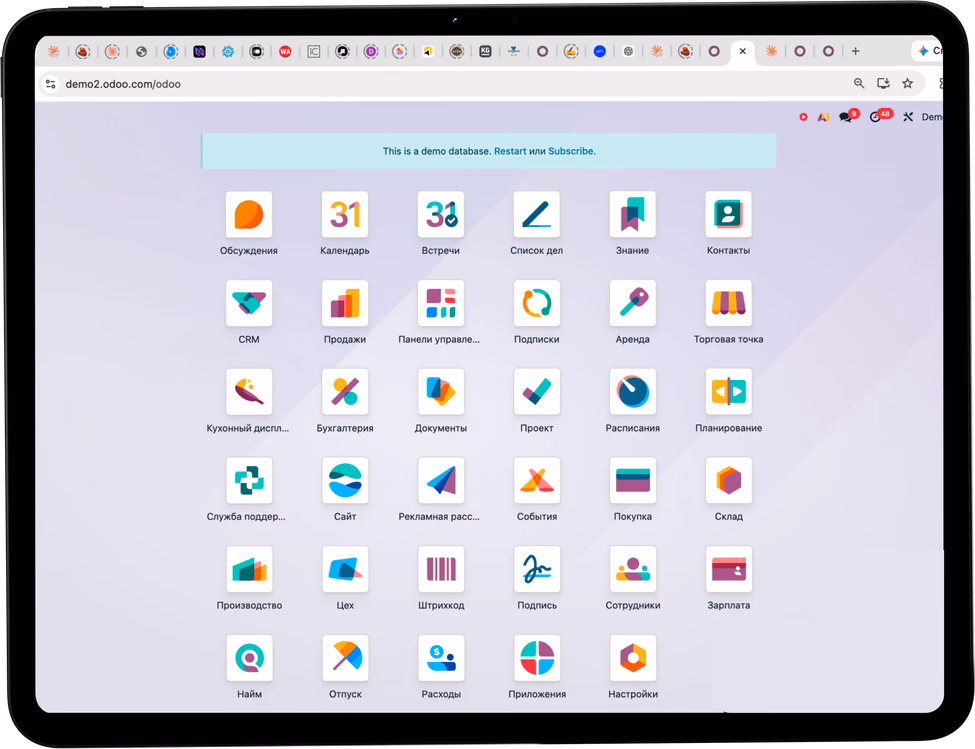This screenshot has width=975, height=749.
Task: Switch to the red WA browser tab
Action: tap(285, 52)
